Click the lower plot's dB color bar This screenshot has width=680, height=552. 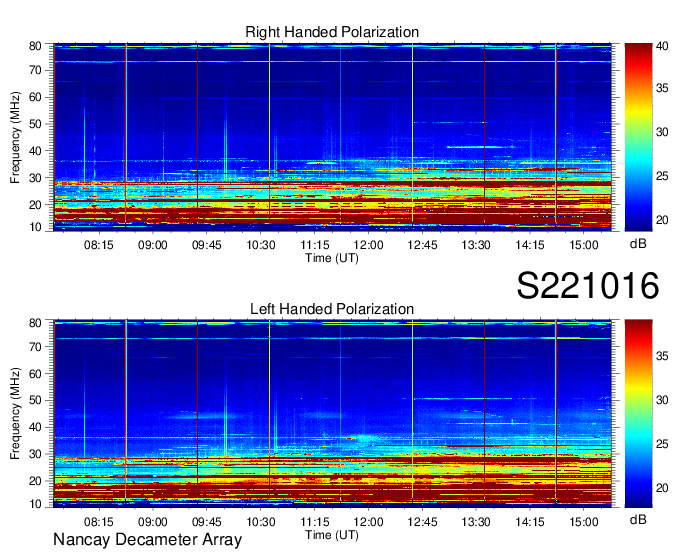[638, 414]
